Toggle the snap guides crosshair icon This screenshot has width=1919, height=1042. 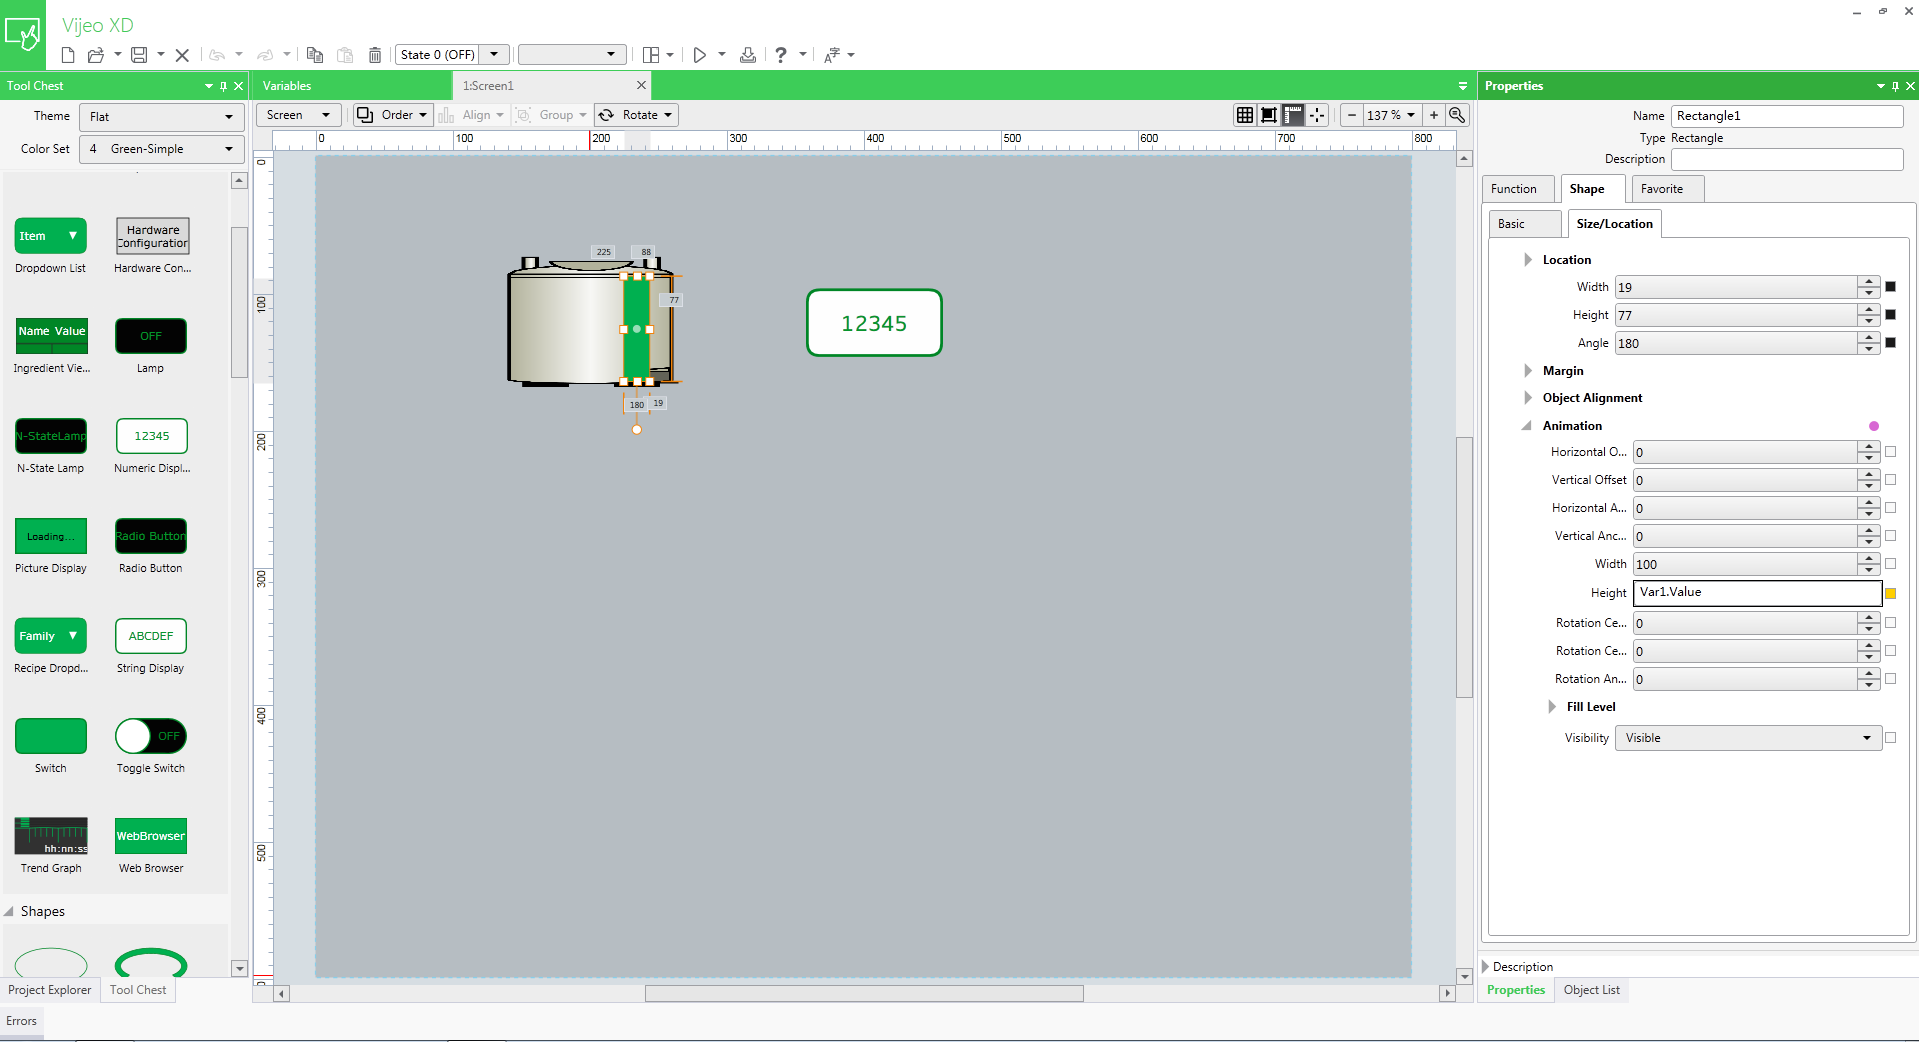coord(1317,115)
